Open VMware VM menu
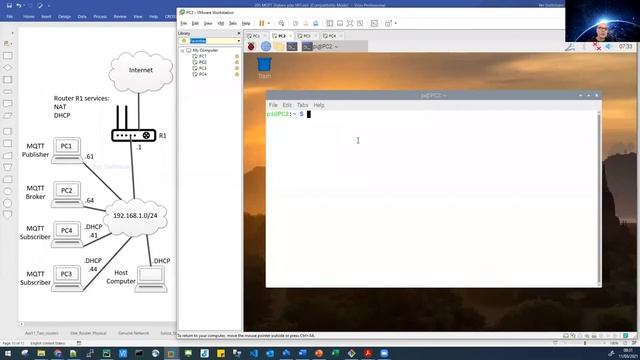The image size is (640, 360). pos(220,23)
